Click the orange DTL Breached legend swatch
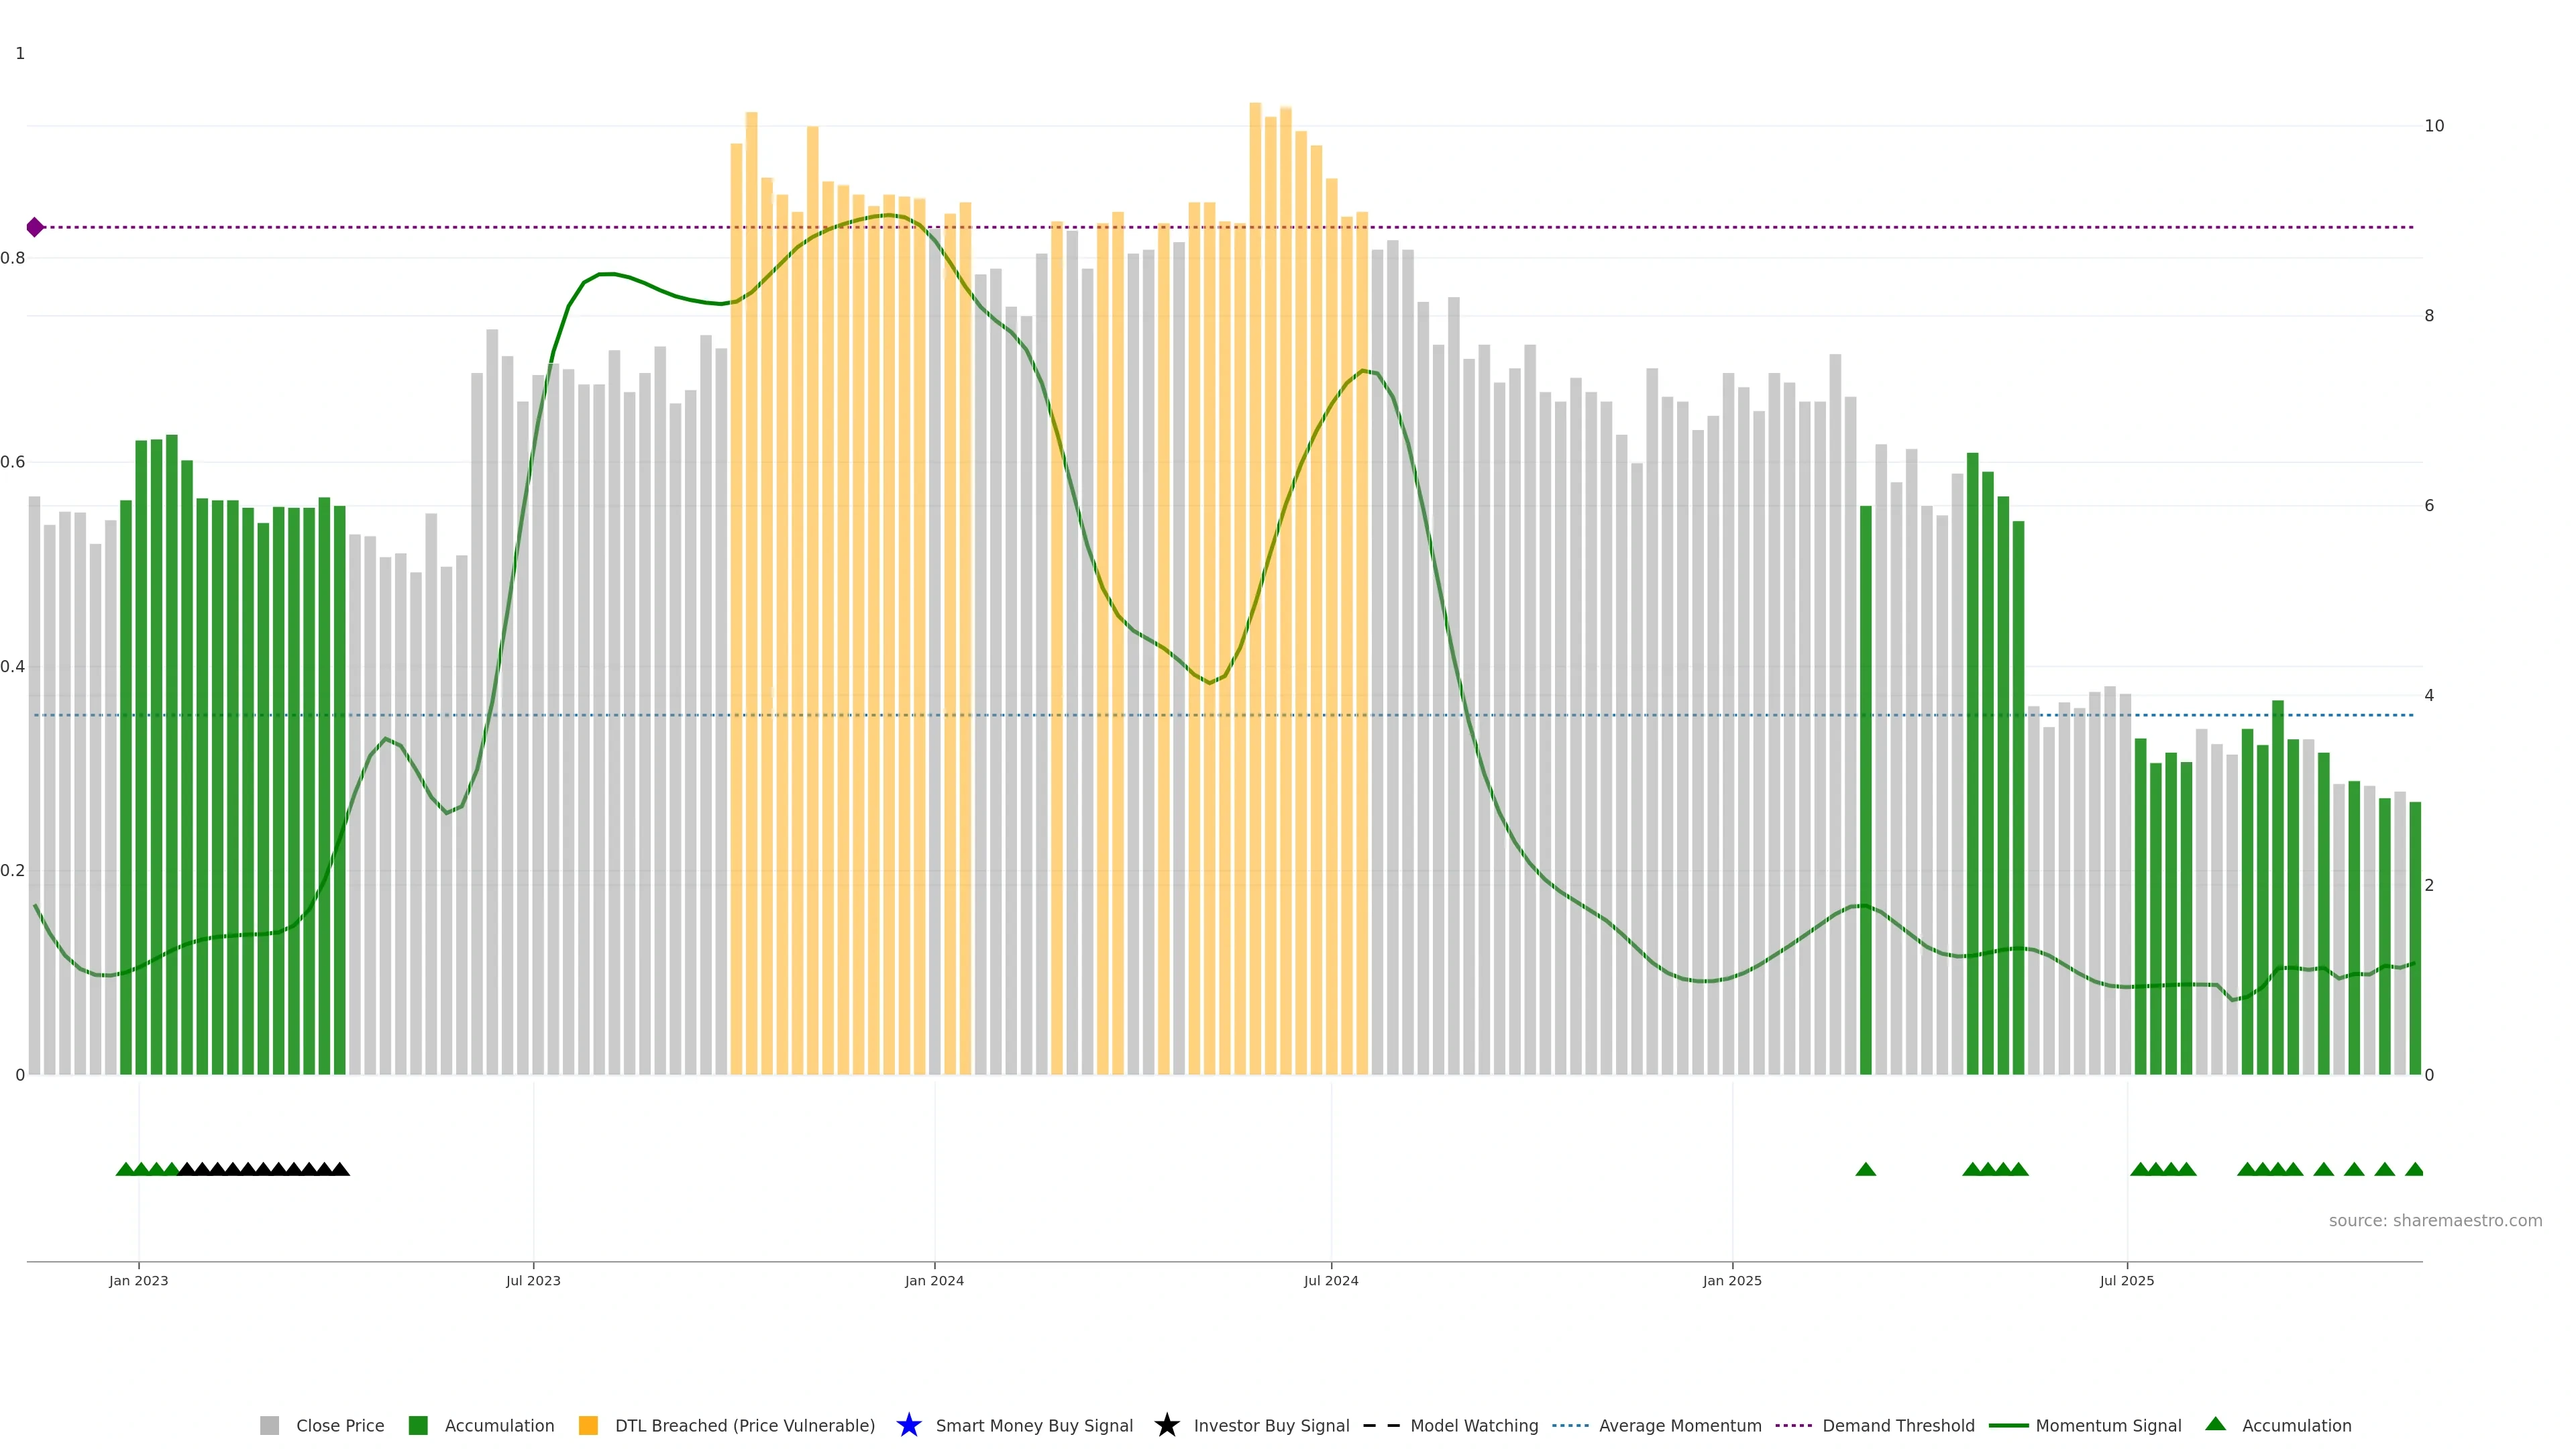Image resolution: width=2576 pixels, height=1449 pixels. pos(588,1425)
